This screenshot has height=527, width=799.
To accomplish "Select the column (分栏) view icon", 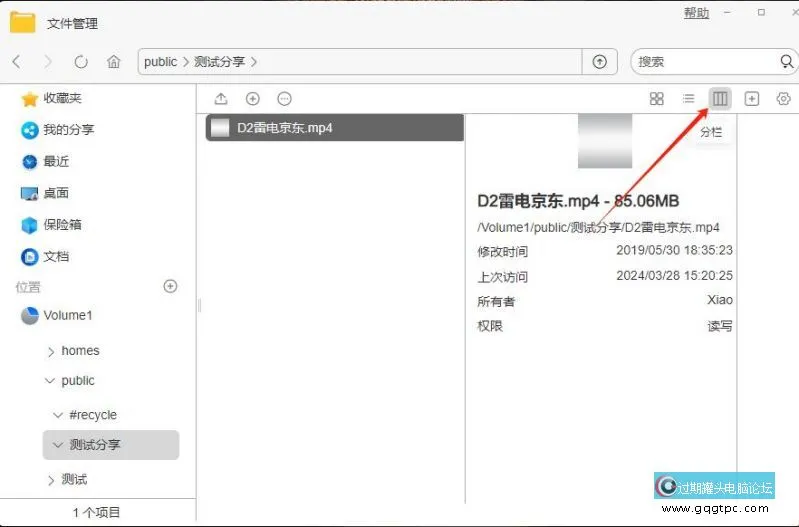I will (x=720, y=98).
